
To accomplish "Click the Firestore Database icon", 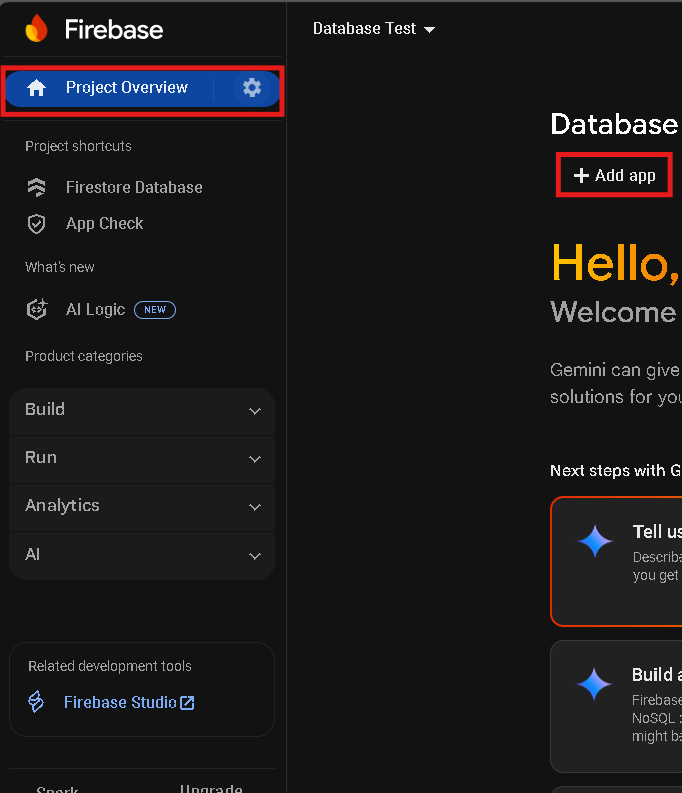I will coord(37,188).
